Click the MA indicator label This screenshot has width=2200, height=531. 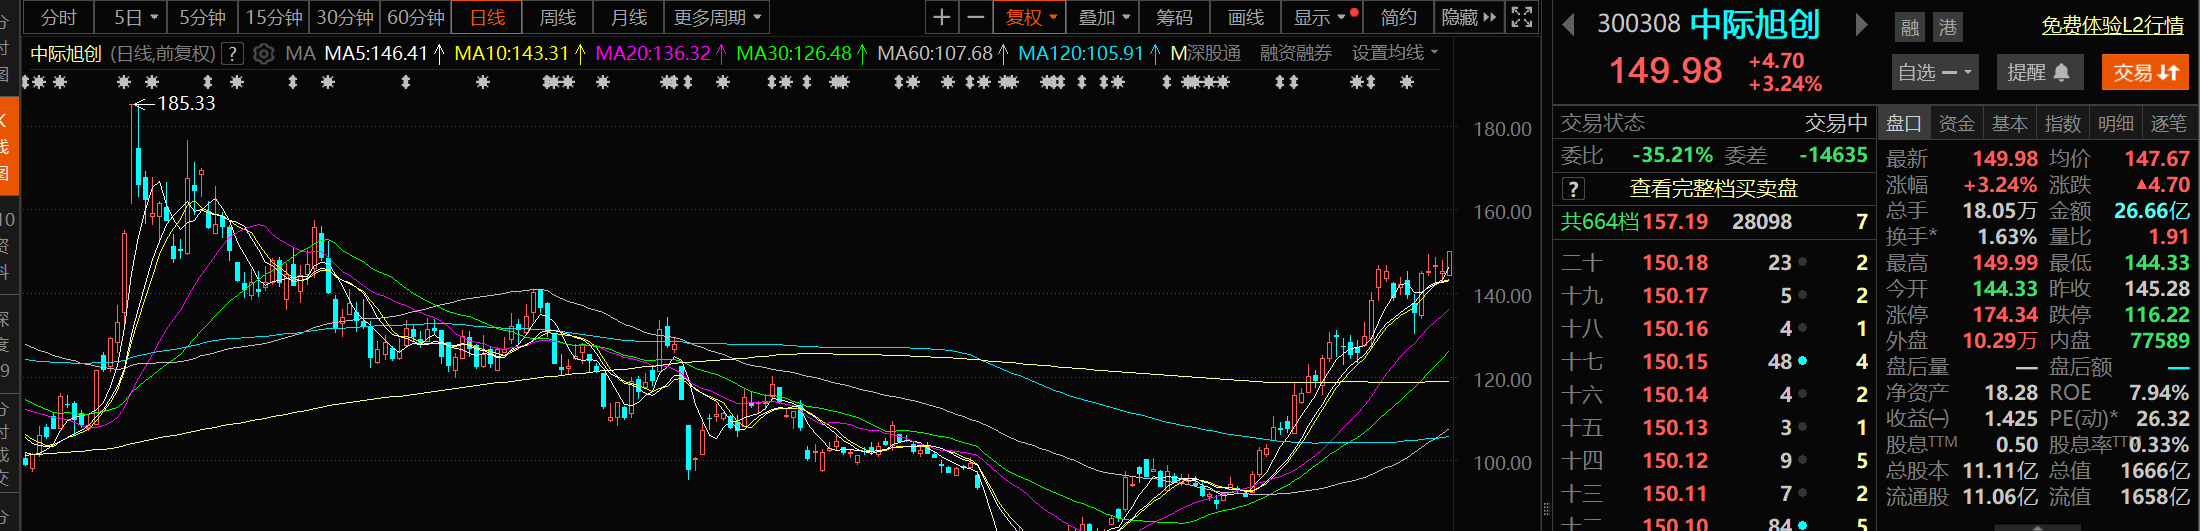tap(299, 53)
